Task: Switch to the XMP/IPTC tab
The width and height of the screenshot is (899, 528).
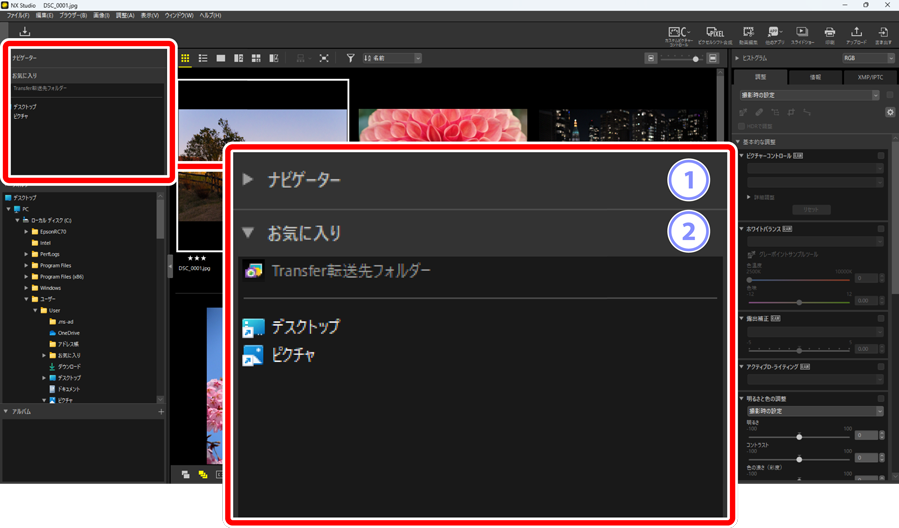Action: coord(870,76)
